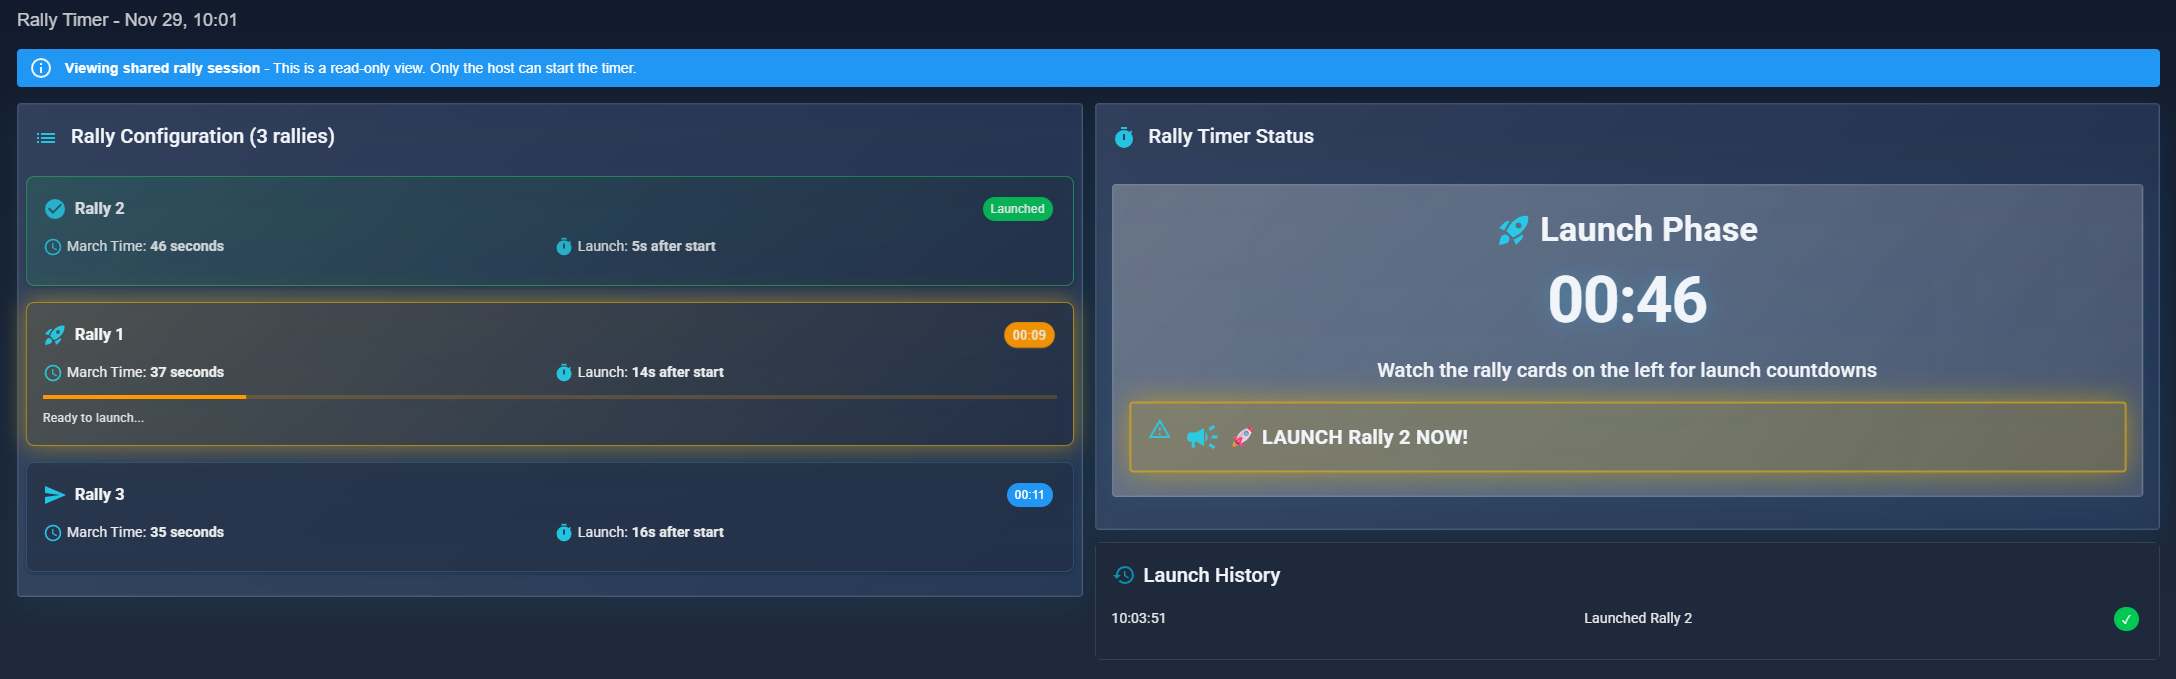Click the list icon beside Rally Configuration
2176x679 pixels.
(46, 138)
